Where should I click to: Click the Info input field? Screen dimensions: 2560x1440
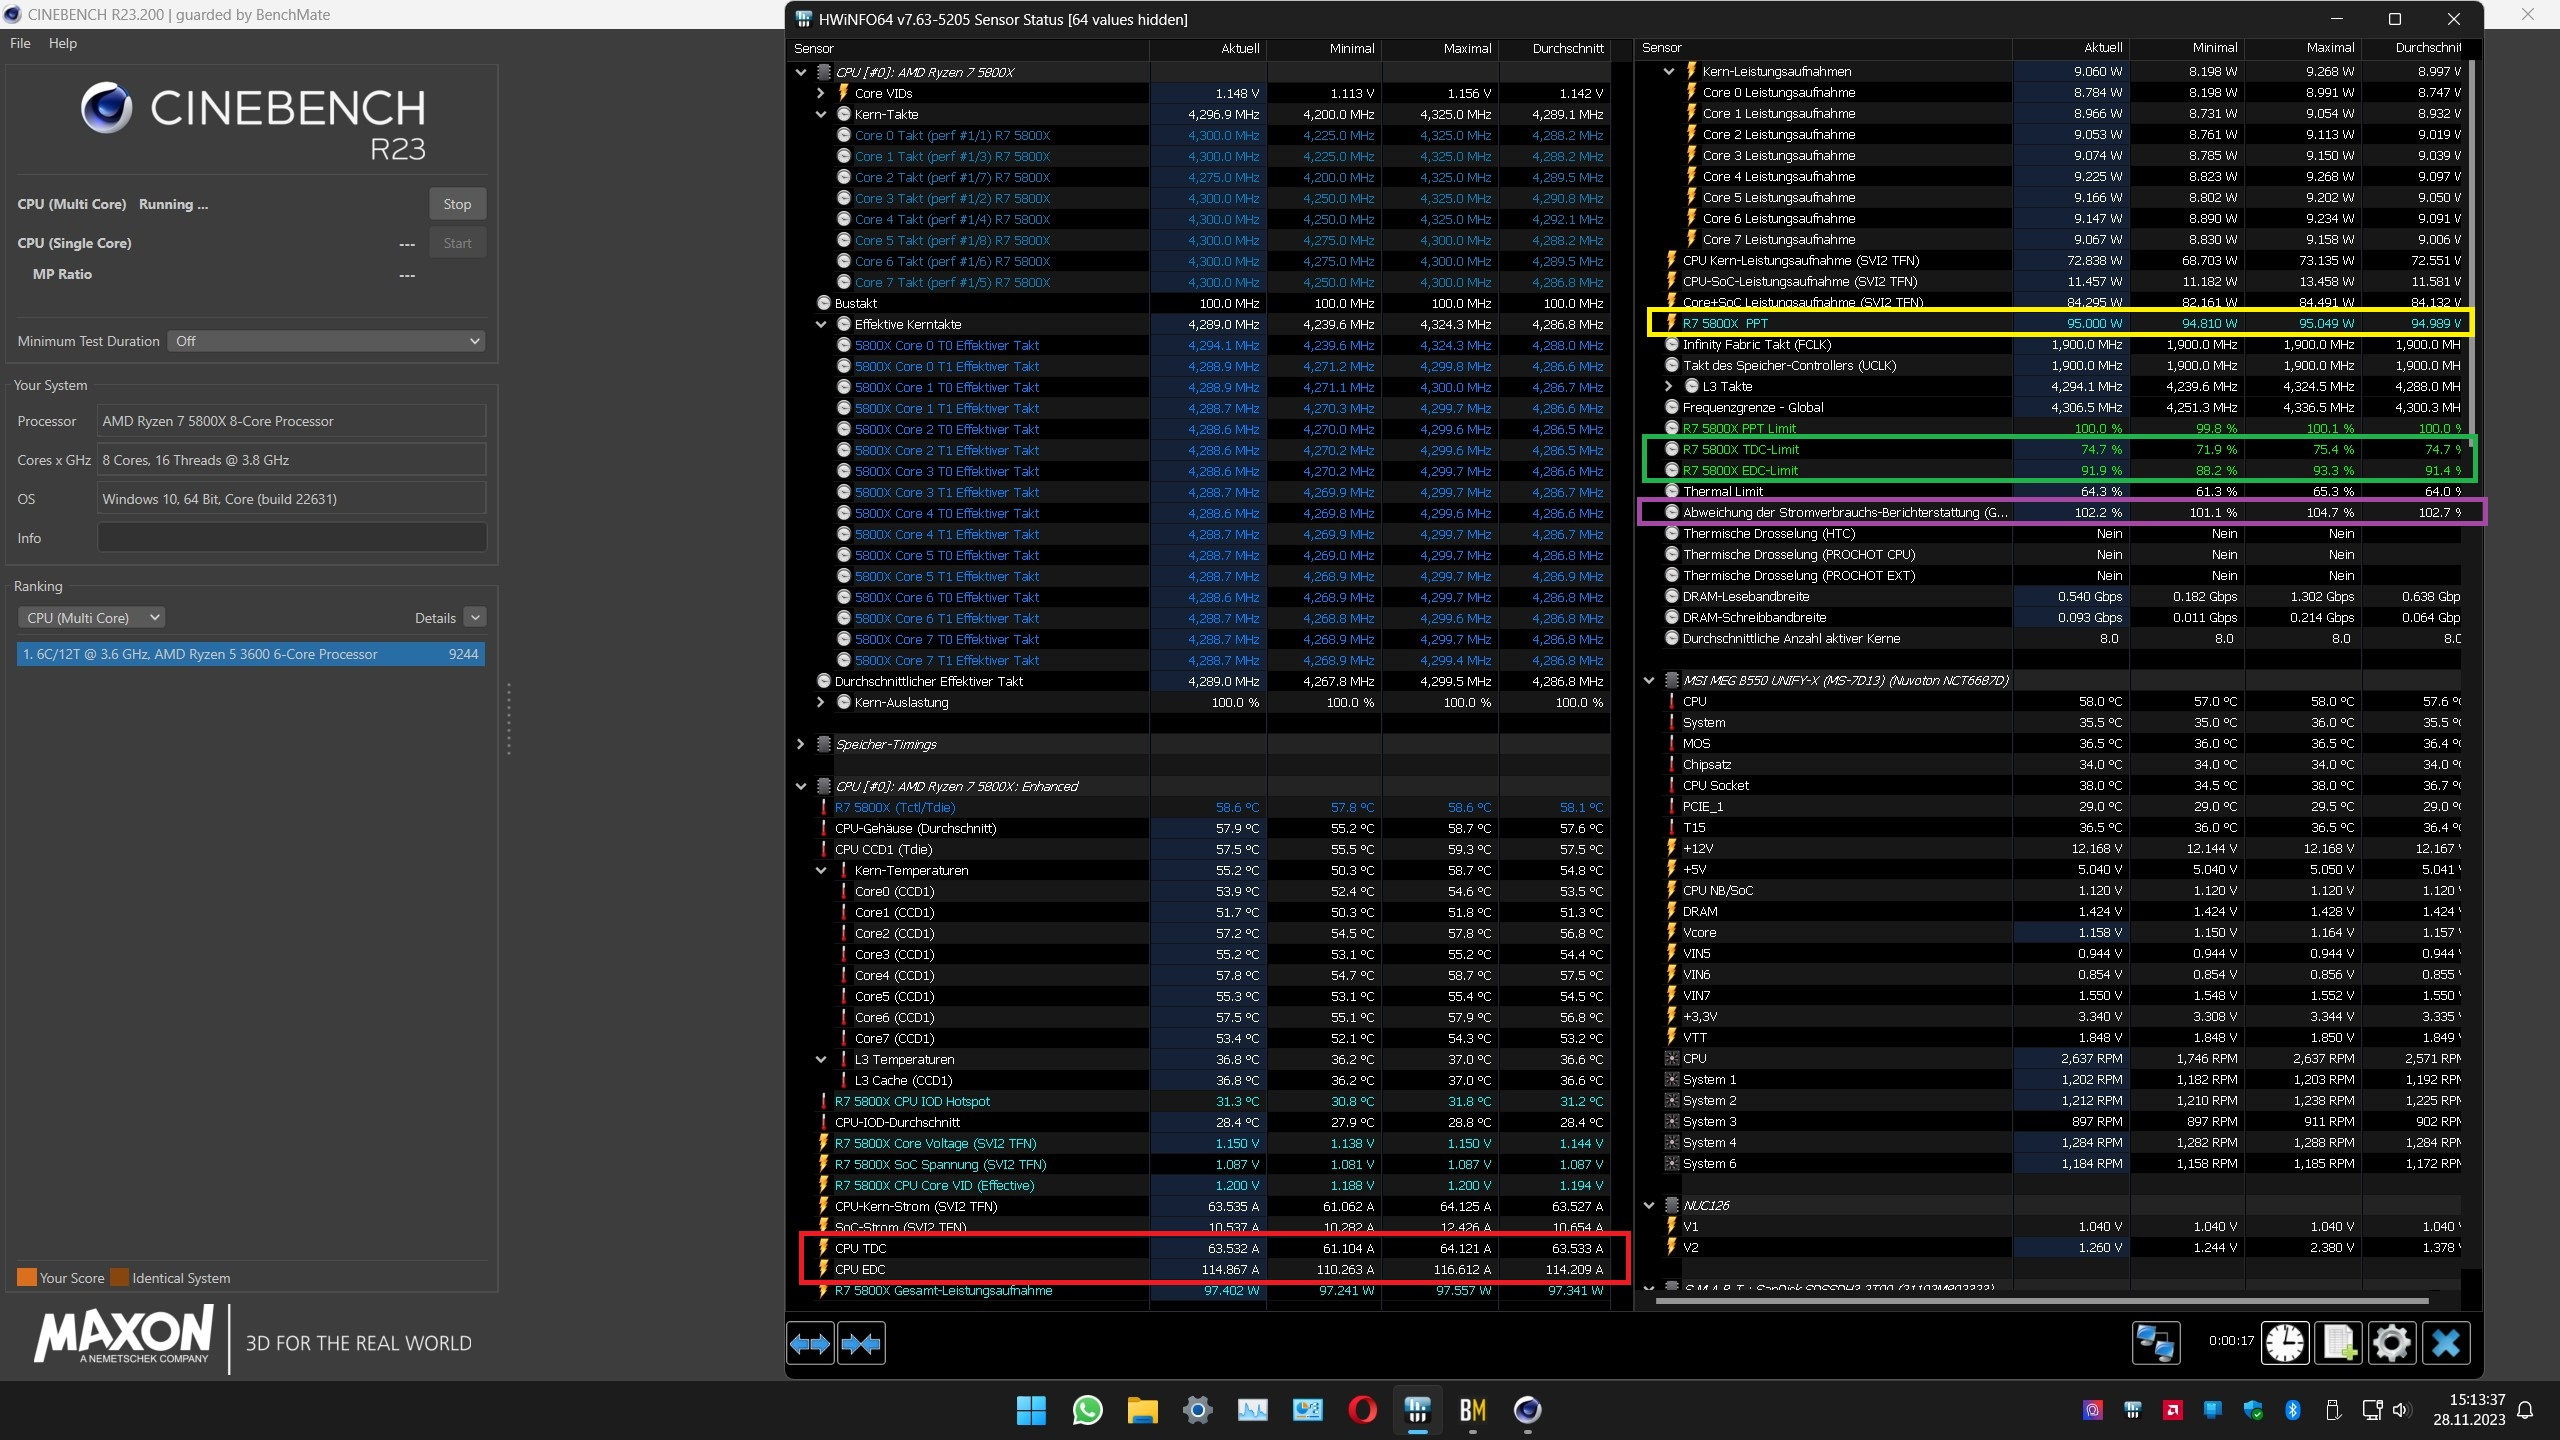pos(291,538)
